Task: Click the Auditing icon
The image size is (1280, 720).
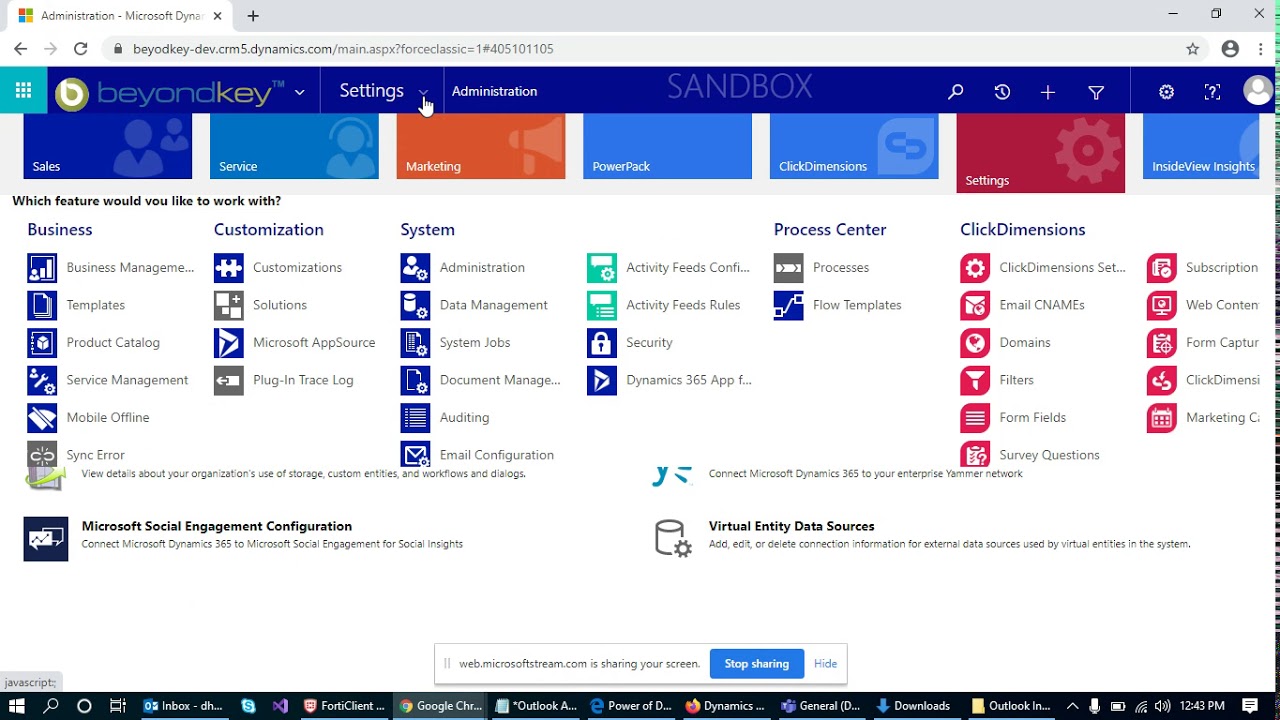Action: pos(415,418)
